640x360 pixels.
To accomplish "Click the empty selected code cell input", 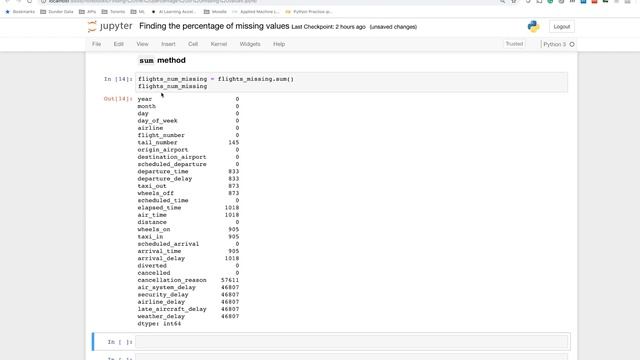I will [351, 342].
